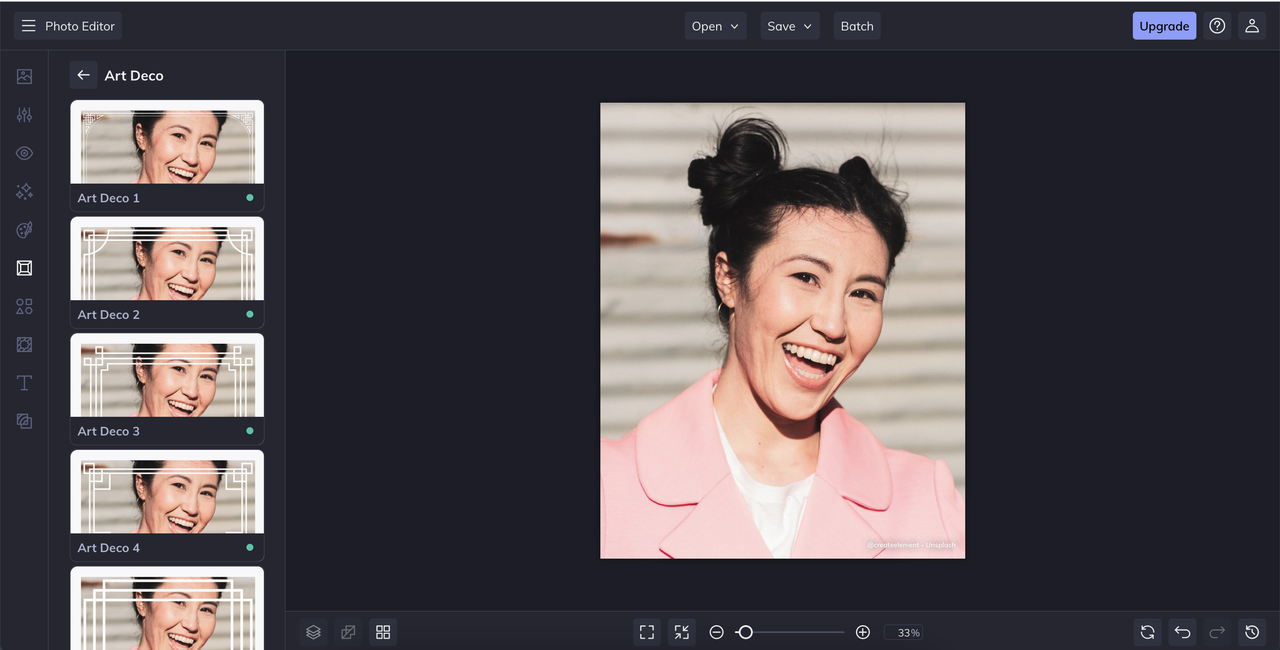The height and width of the screenshot is (650, 1280).
Task: Click the Batch button
Action: [857, 26]
